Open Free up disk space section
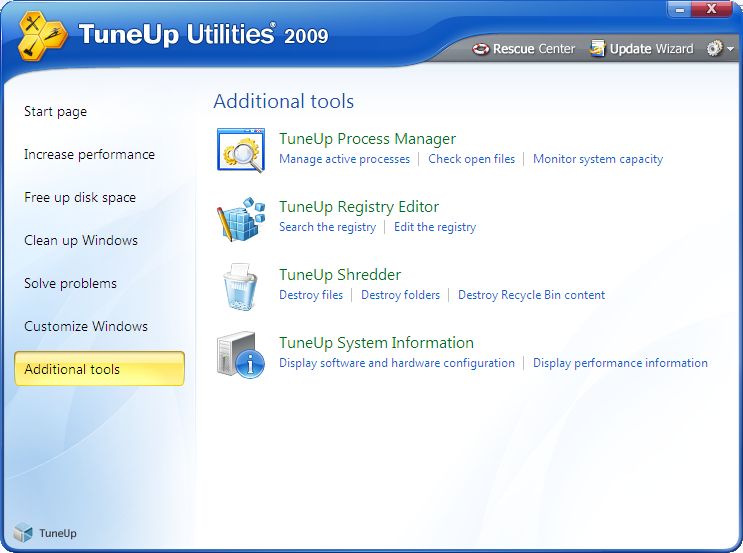Image resolution: width=743 pixels, height=553 pixels. 80,198
